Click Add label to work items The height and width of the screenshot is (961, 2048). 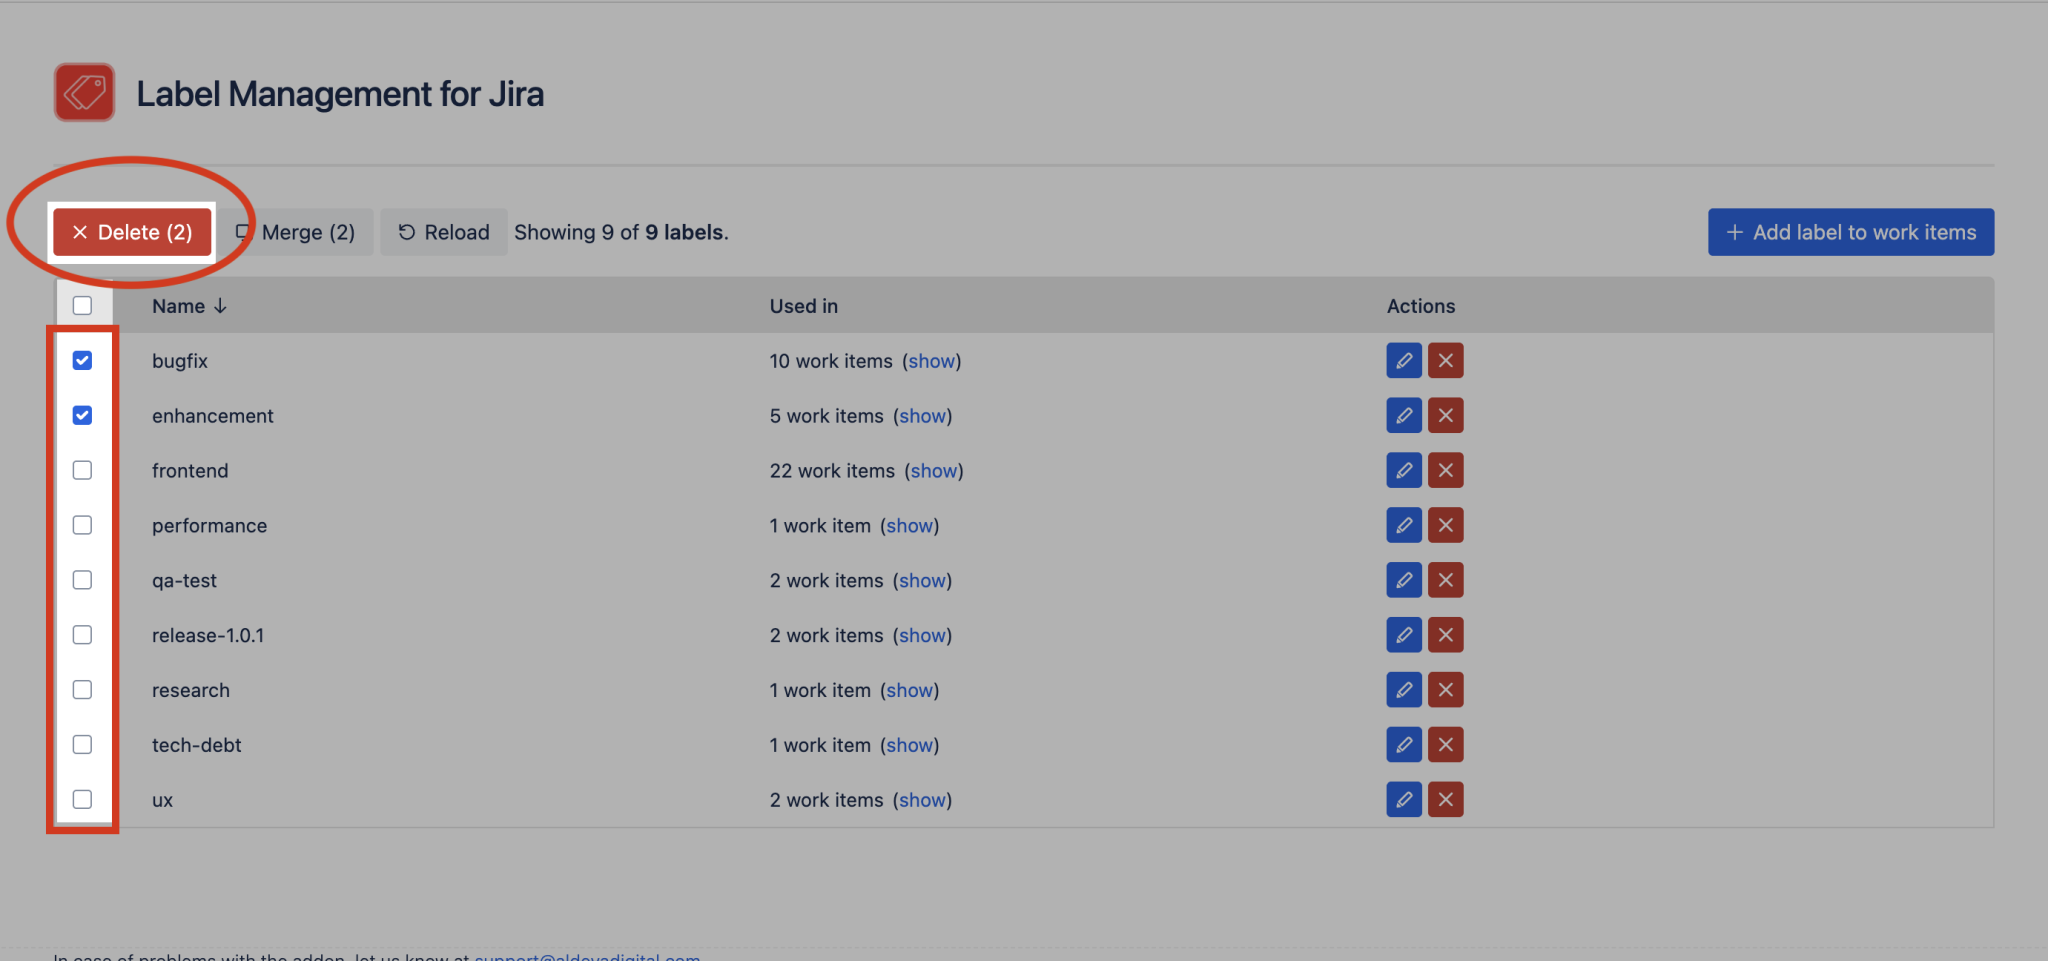coord(1851,232)
